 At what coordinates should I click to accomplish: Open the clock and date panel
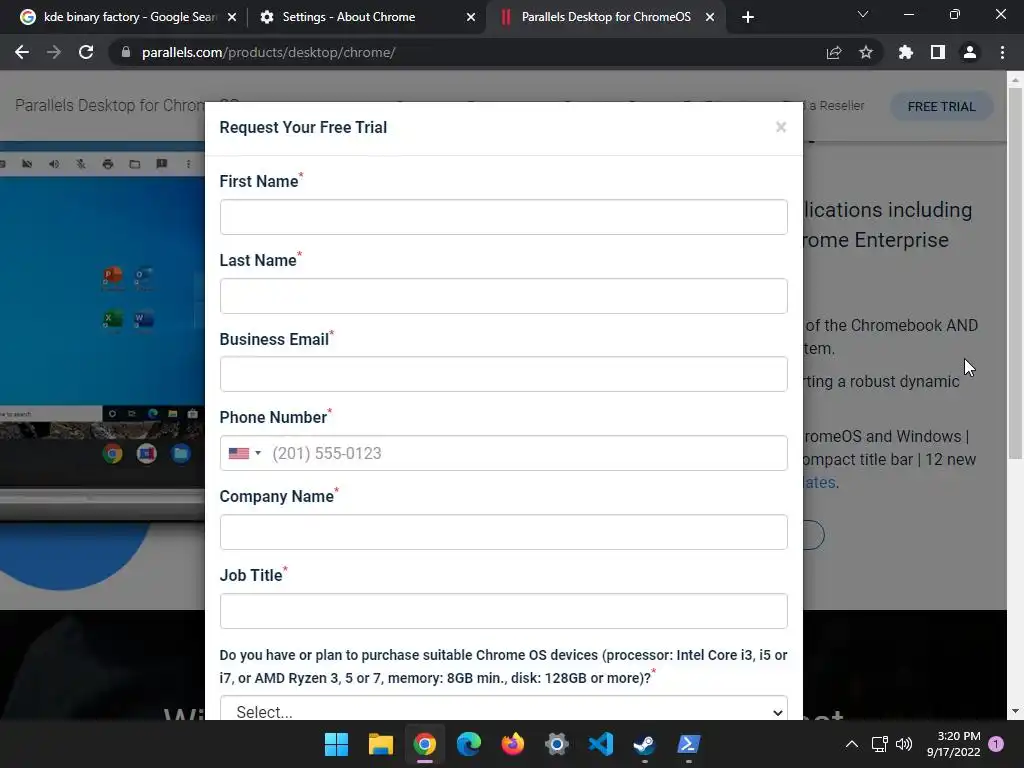[953, 744]
